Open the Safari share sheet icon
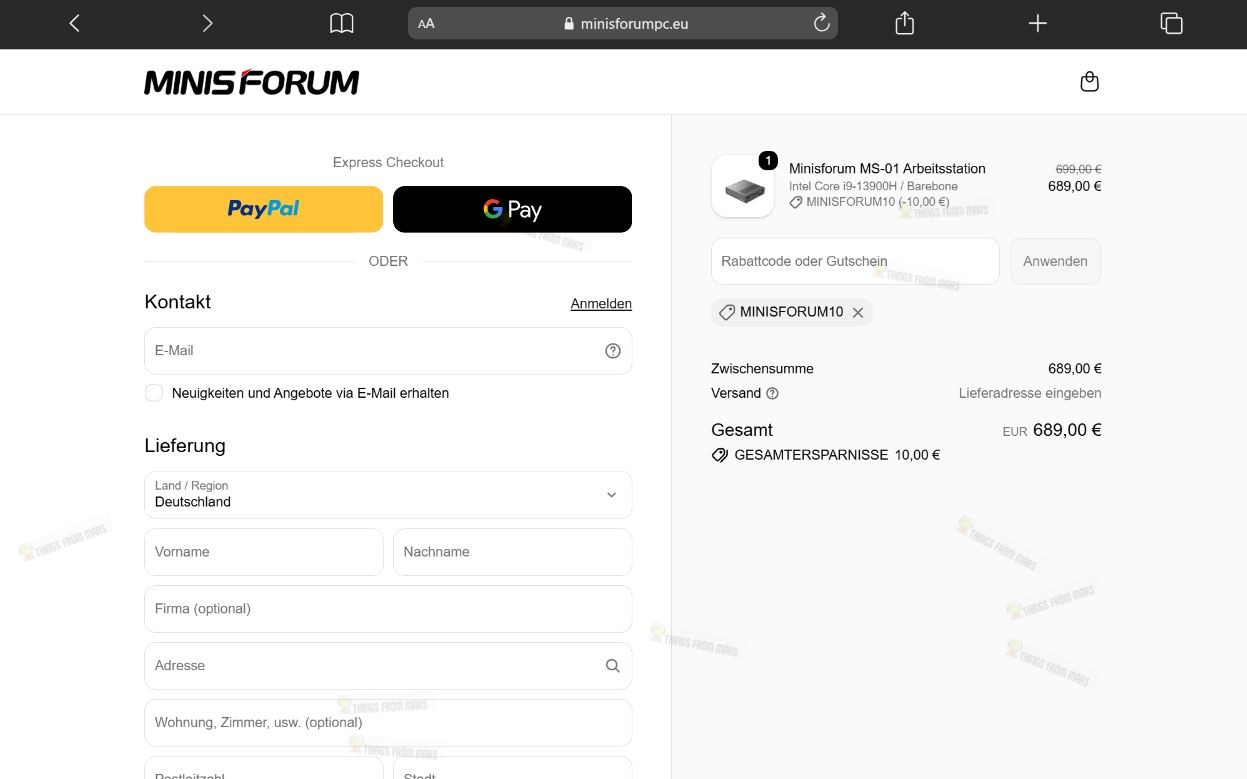 point(905,23)
